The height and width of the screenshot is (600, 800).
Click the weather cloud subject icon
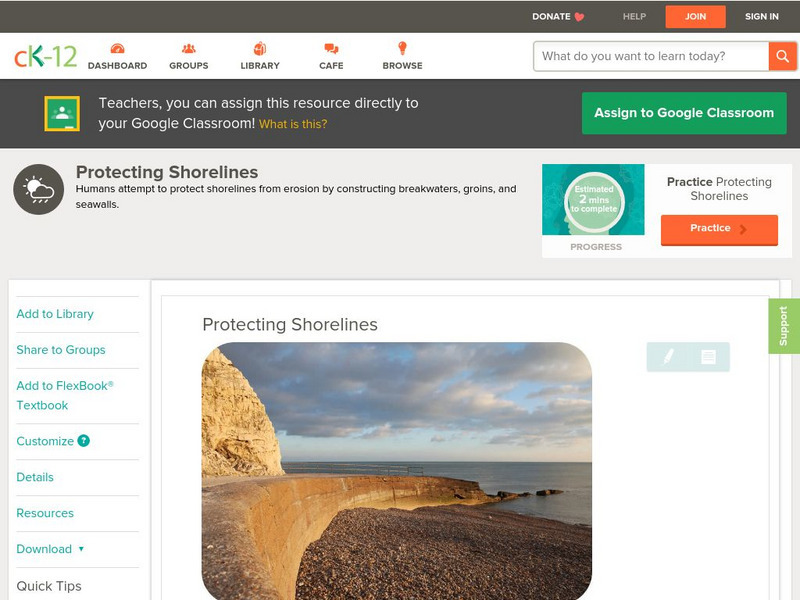click(x=39, y=189)
